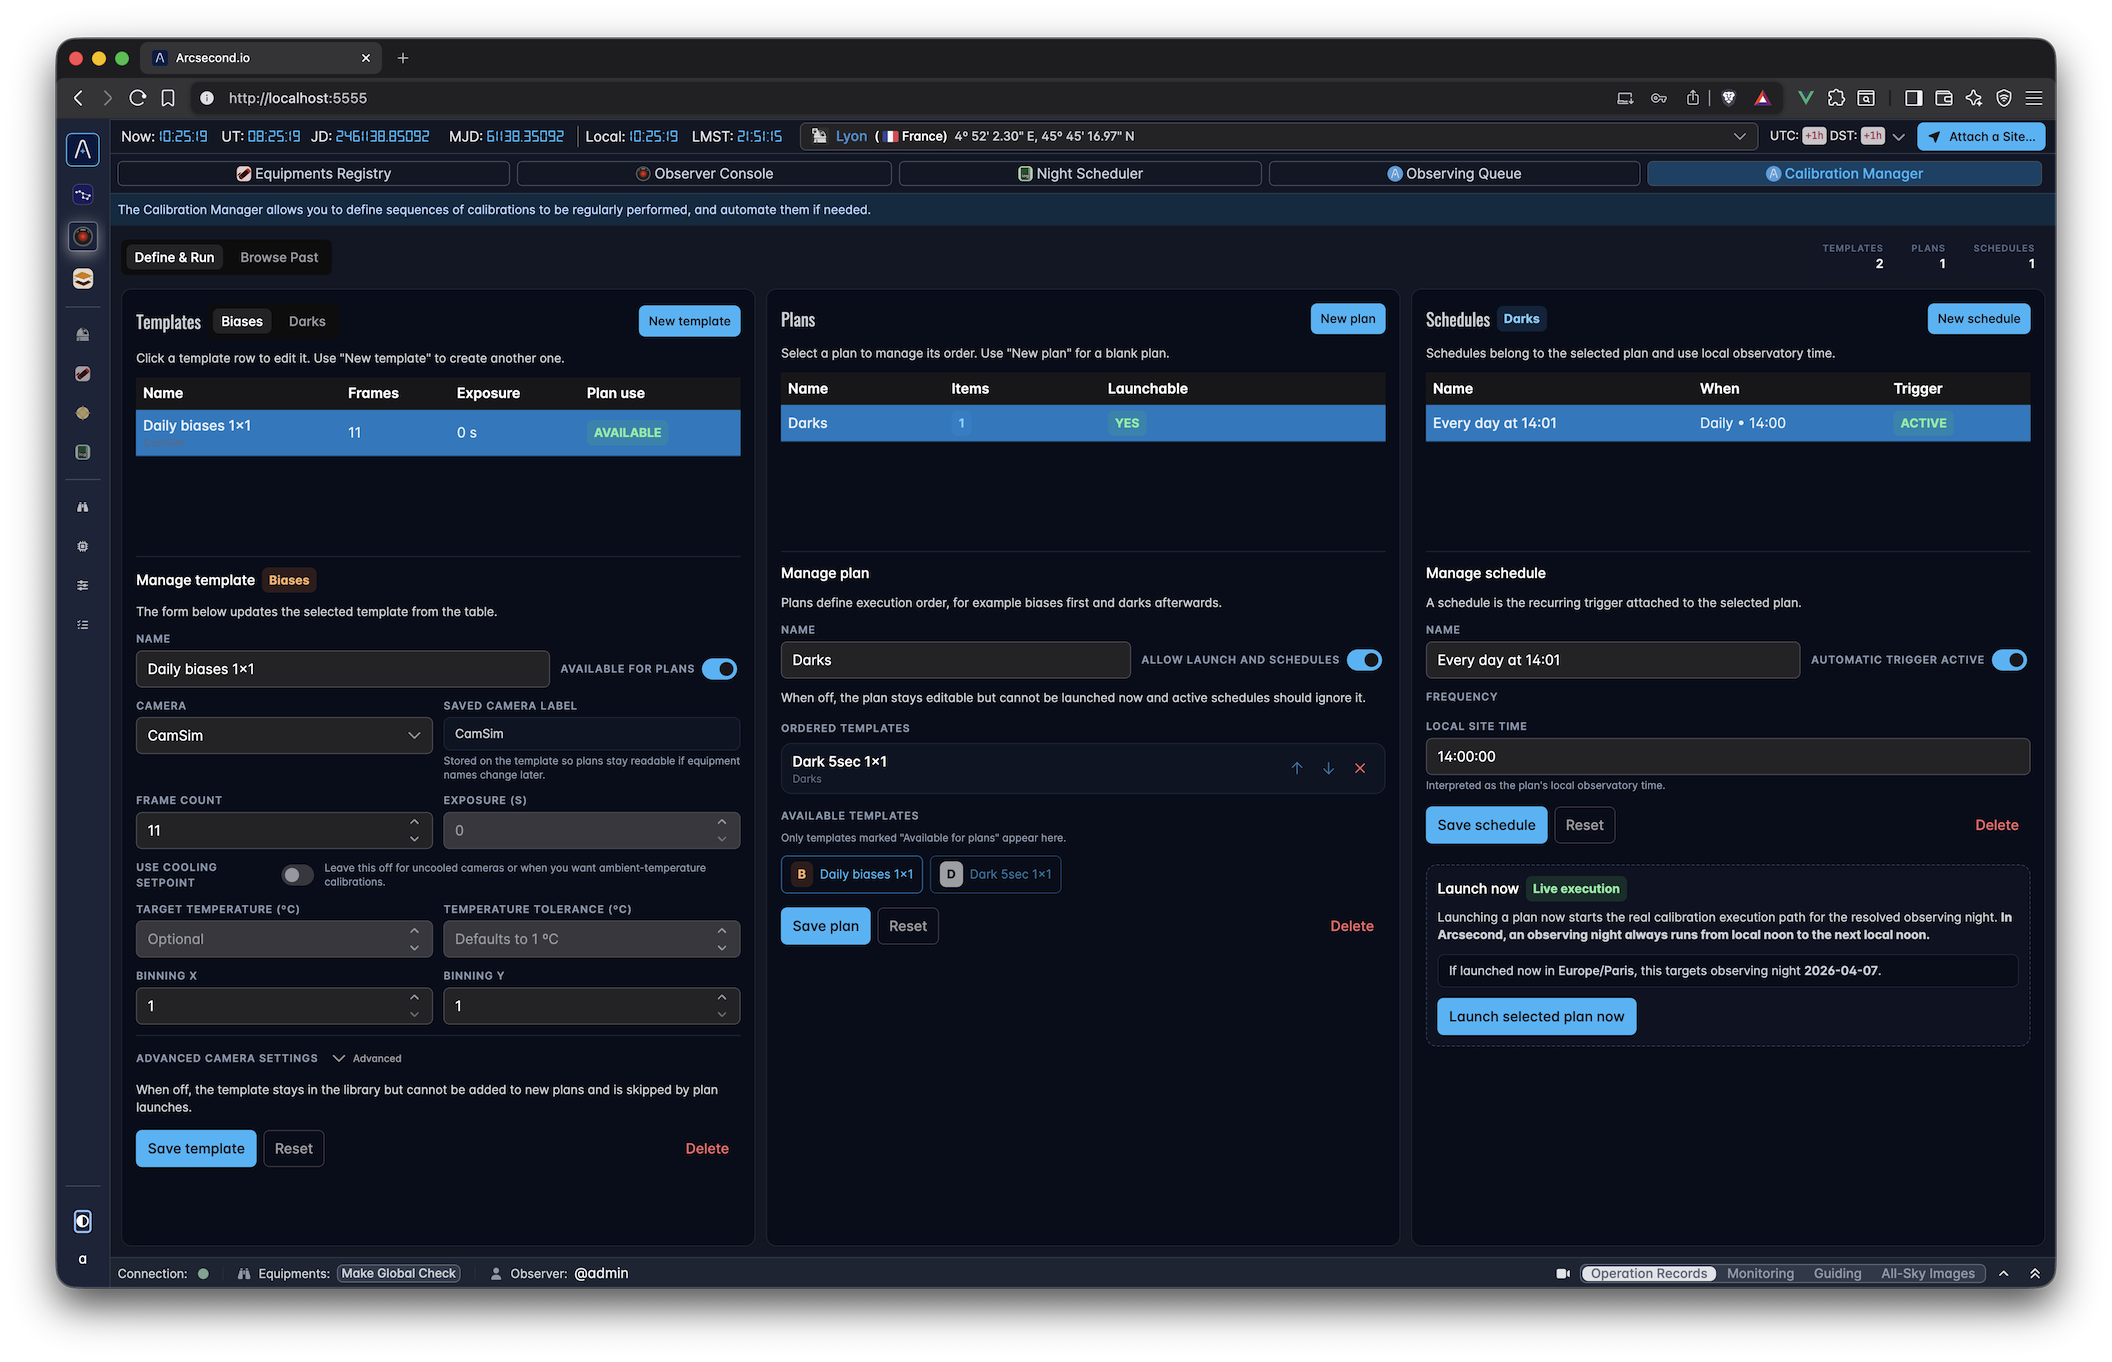Expand the UTC/DST time offset chevron
The height and width of the screenshot is (1362, 2112).
point(1899,136)
